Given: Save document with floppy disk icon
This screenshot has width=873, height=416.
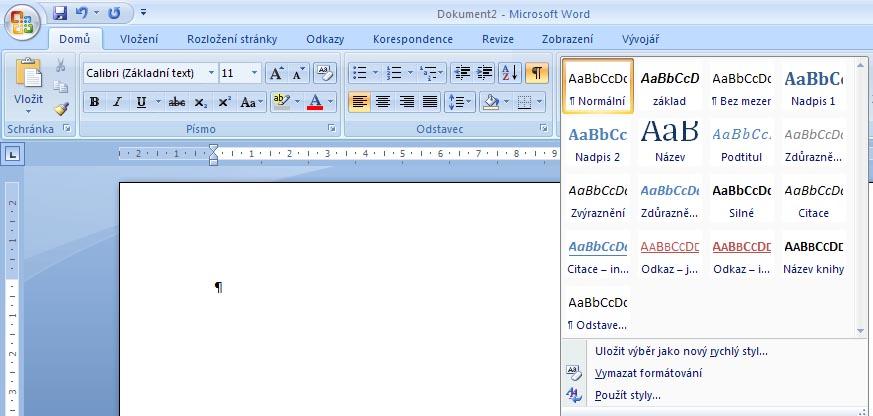Looking at the screenshot, I should (60, 13).
